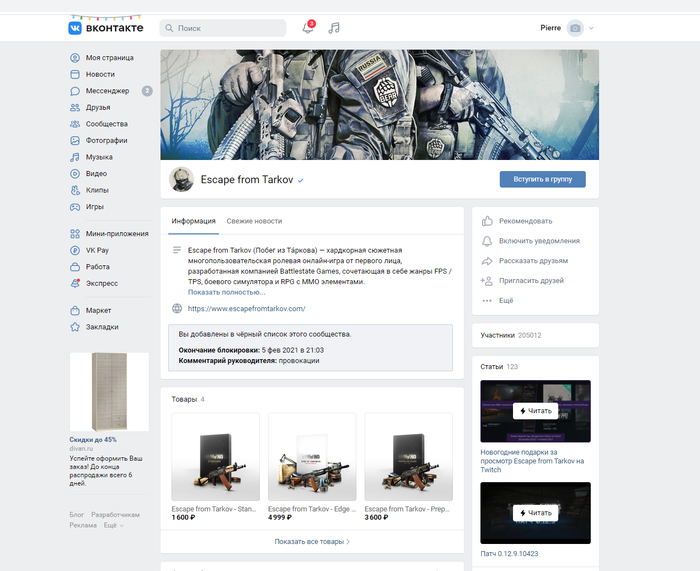700x571 pixels.
Task: Click the Блог footer link
Action: click(x=76, y=515)
